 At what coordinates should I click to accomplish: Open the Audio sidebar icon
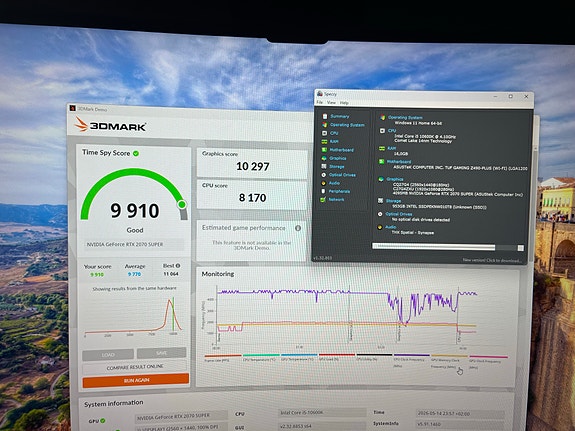(323, 183)
